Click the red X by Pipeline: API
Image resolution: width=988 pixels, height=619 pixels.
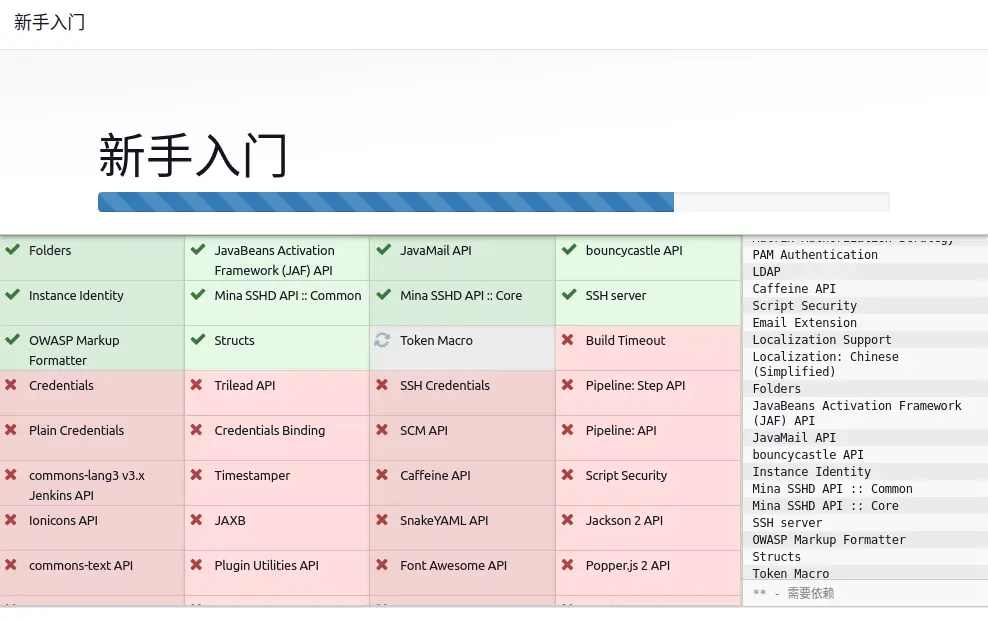click(568, 430)
